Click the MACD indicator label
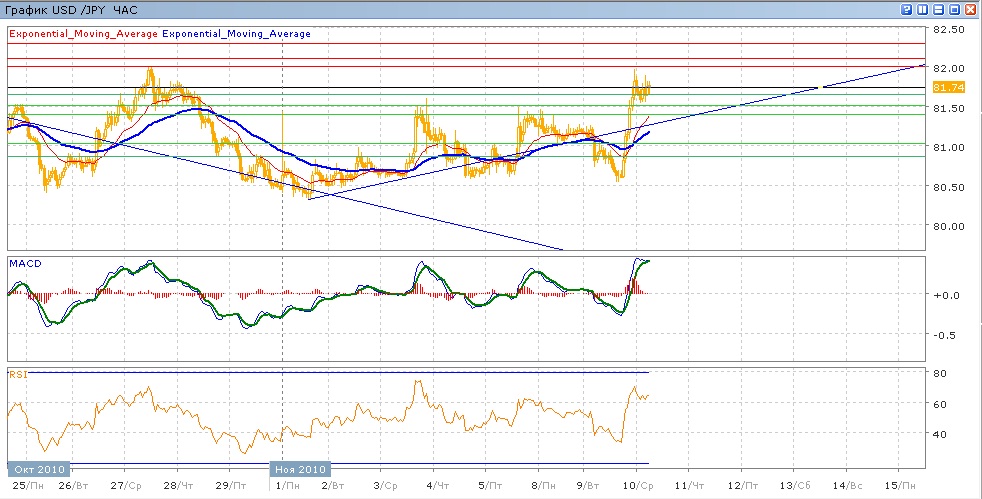 pyautogui.click(x=24, y=263)
